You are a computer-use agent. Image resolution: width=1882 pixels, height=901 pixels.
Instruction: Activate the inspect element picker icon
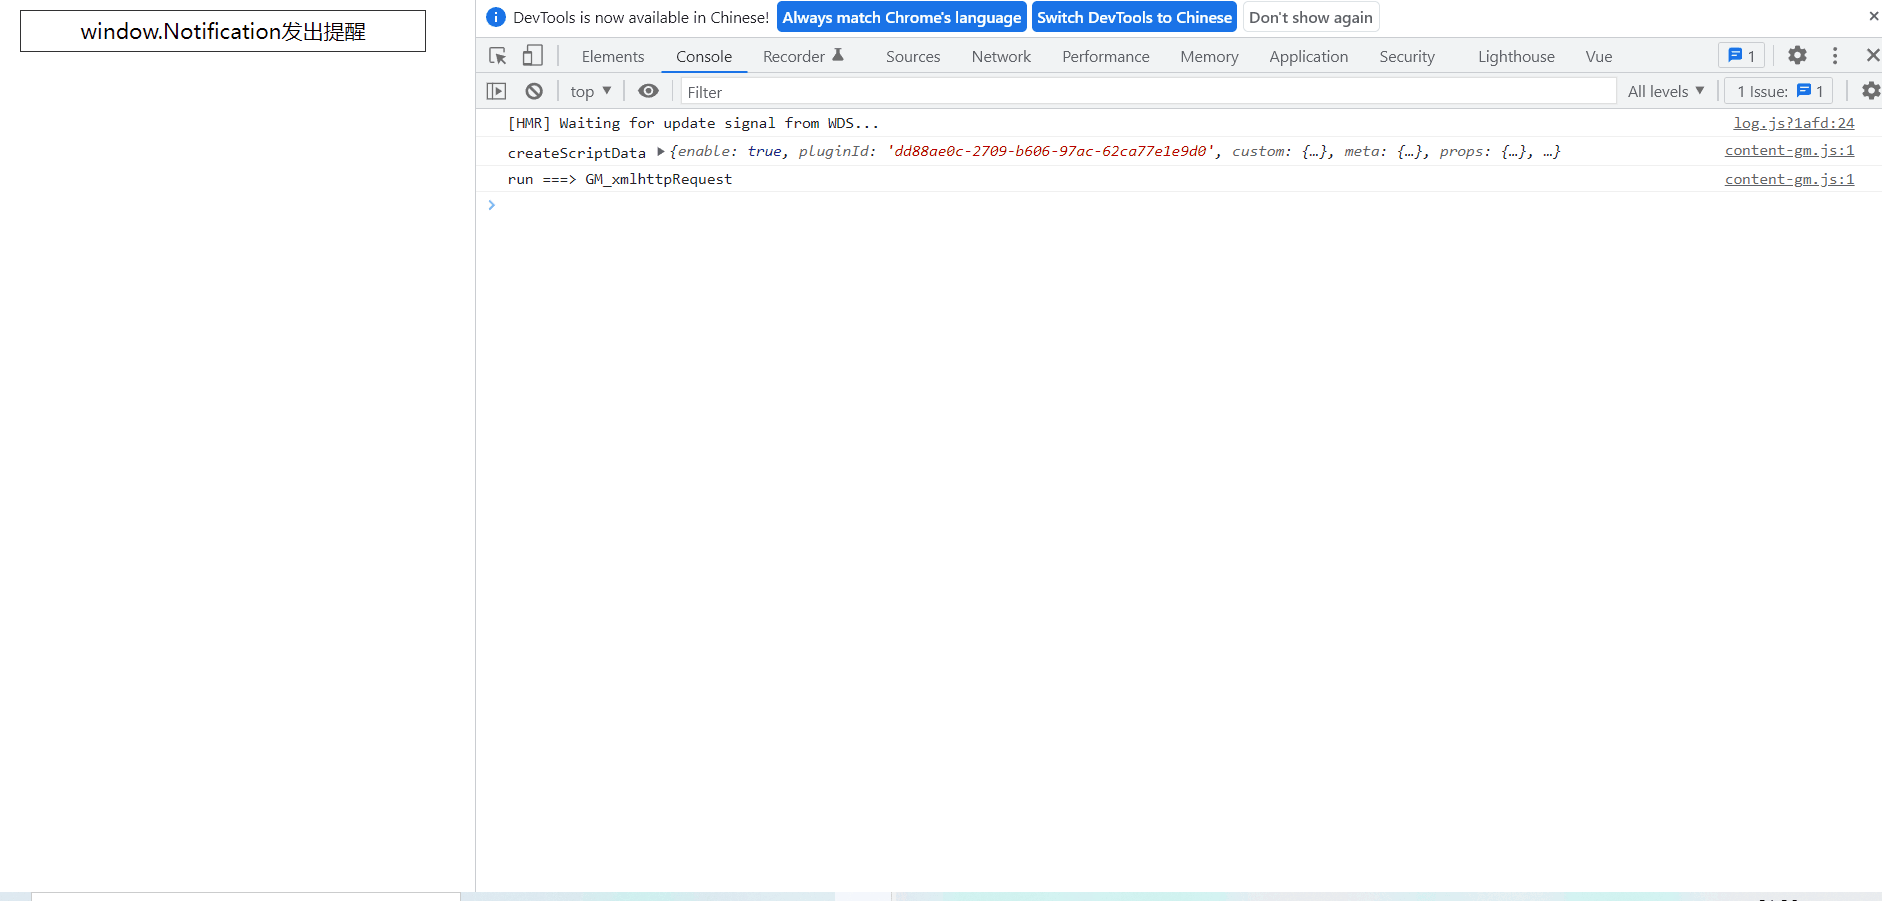498,56
